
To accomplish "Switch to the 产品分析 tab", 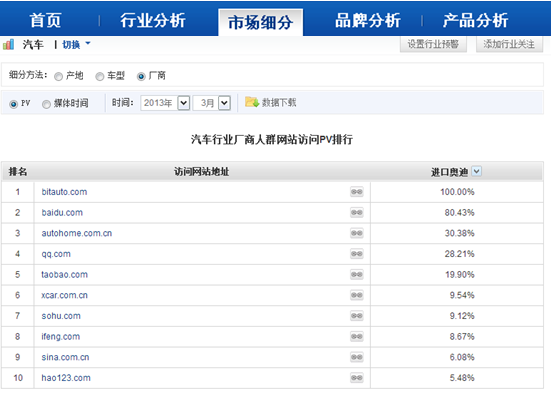I will click(x=475, y=20).
